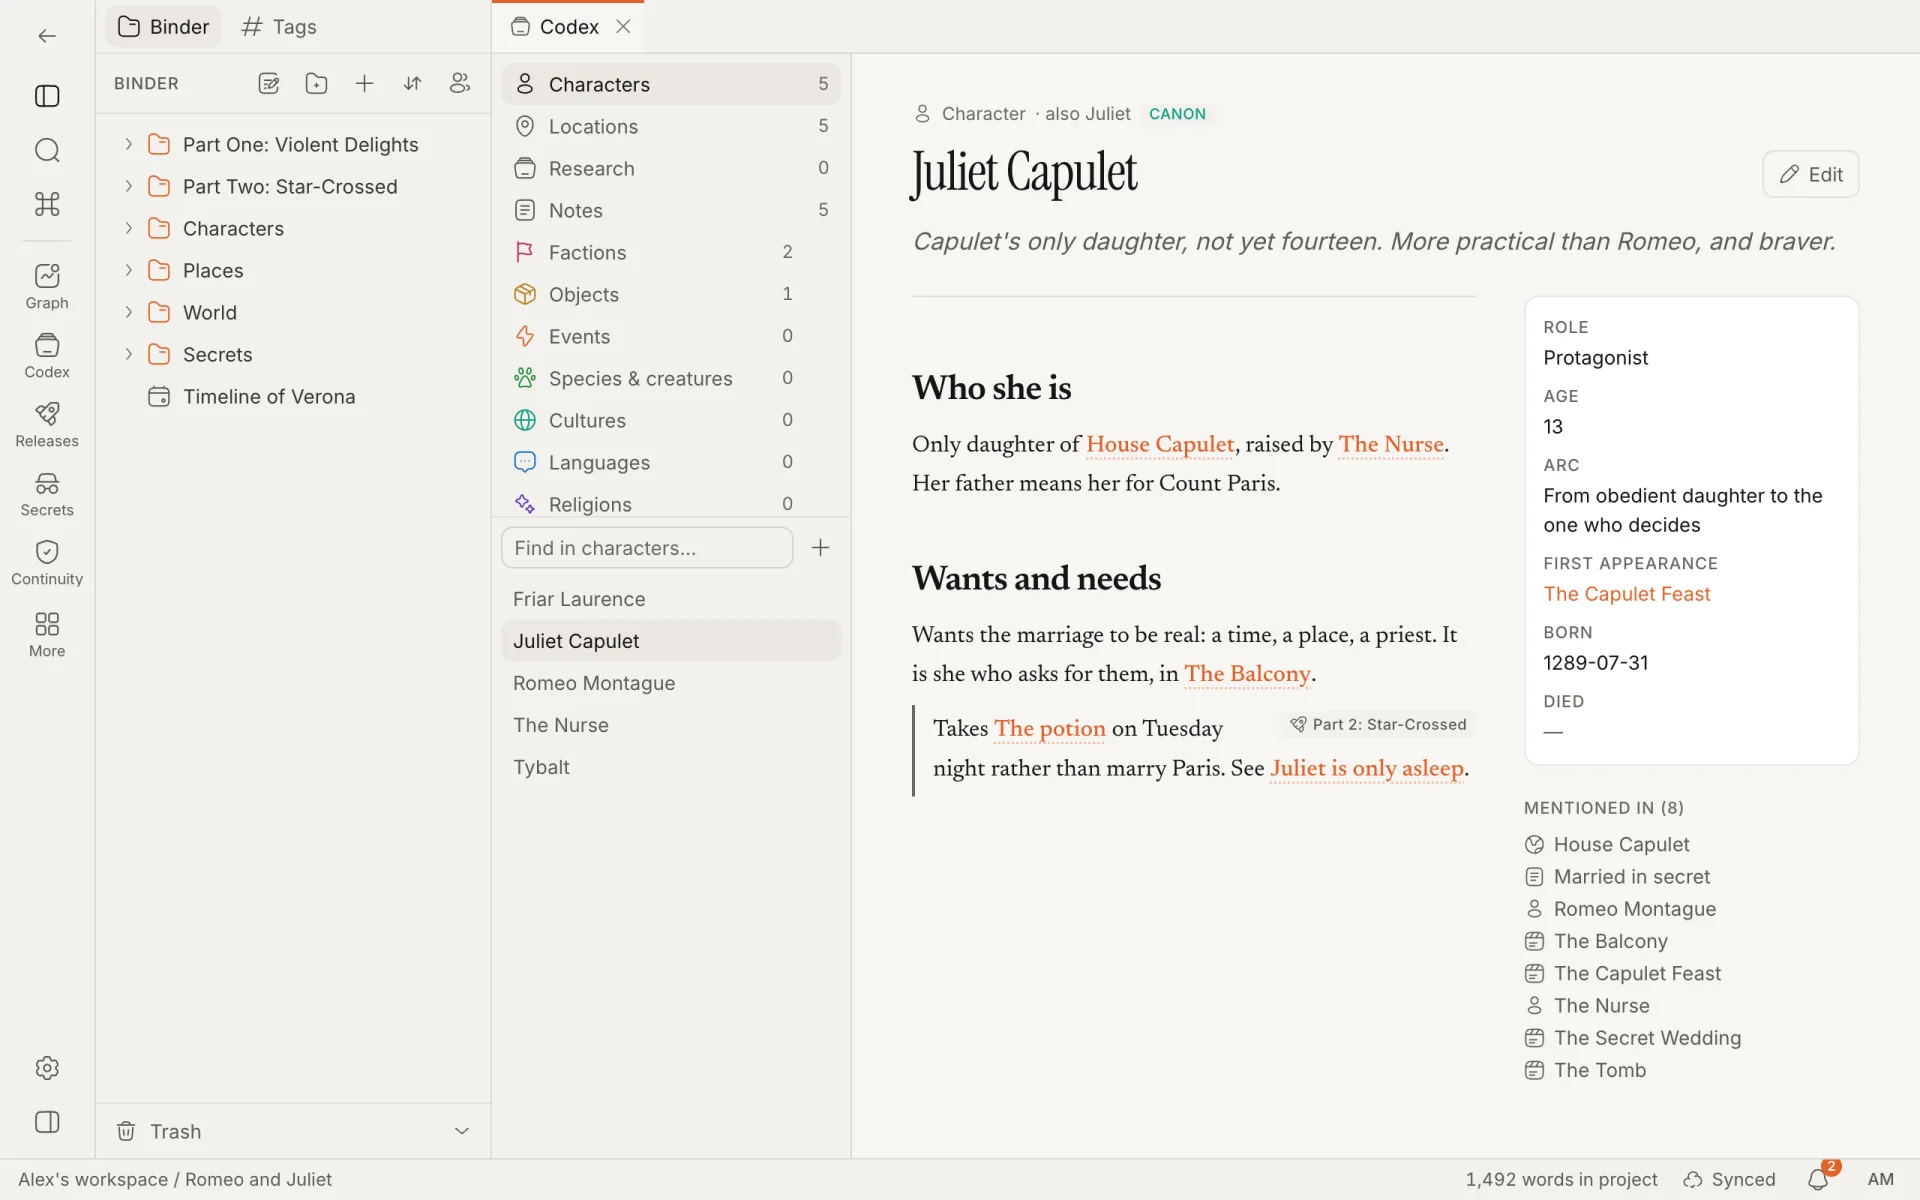
Task: Click the Synced status indicator
Action: coord(1729,1180)
